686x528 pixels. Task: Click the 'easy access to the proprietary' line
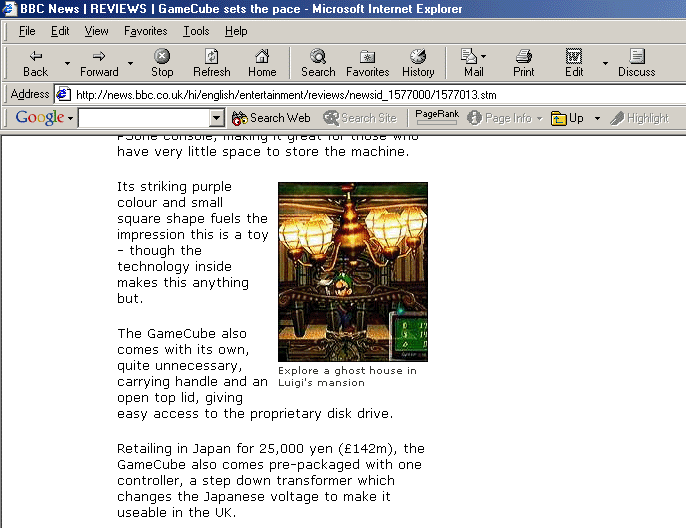256,414
